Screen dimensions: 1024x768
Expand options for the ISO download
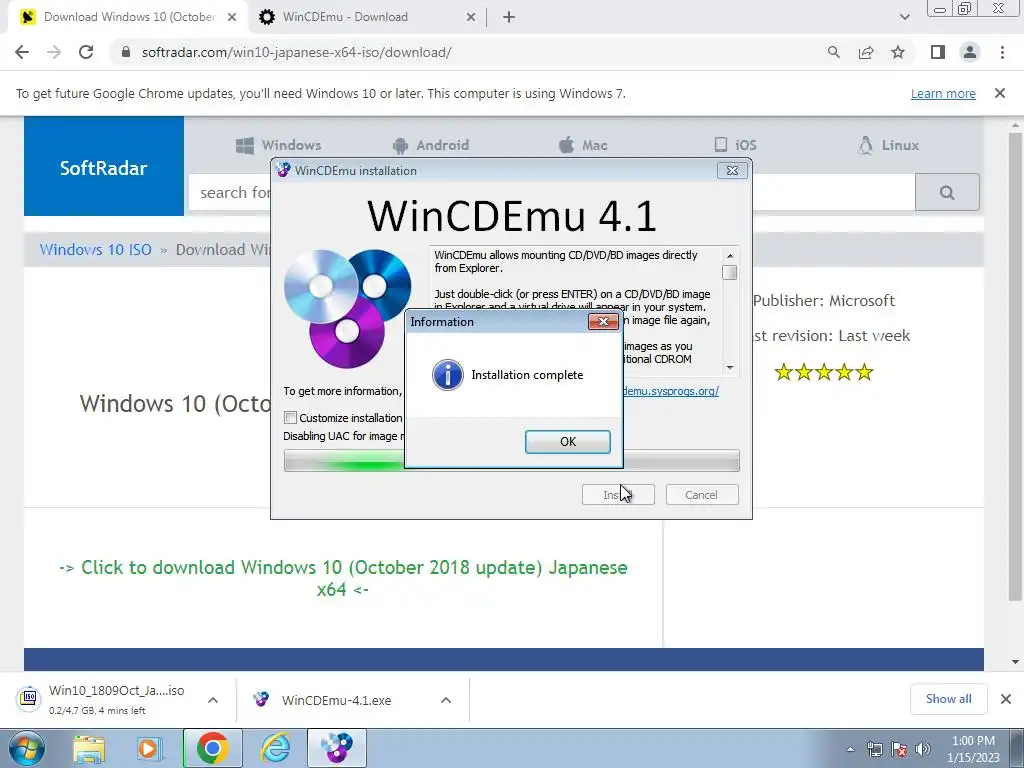click(x=213, y=700)
